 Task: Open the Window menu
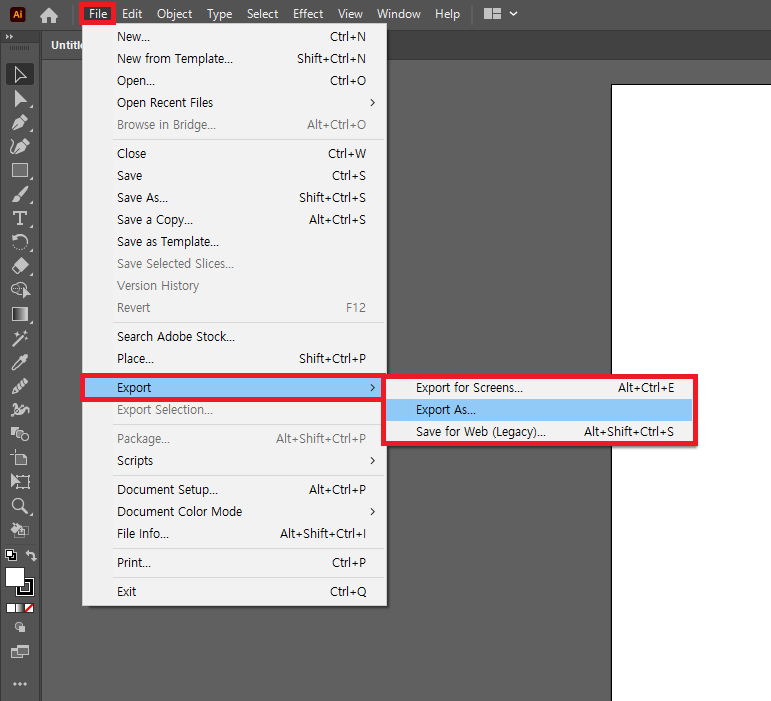(x=398, y=14)
